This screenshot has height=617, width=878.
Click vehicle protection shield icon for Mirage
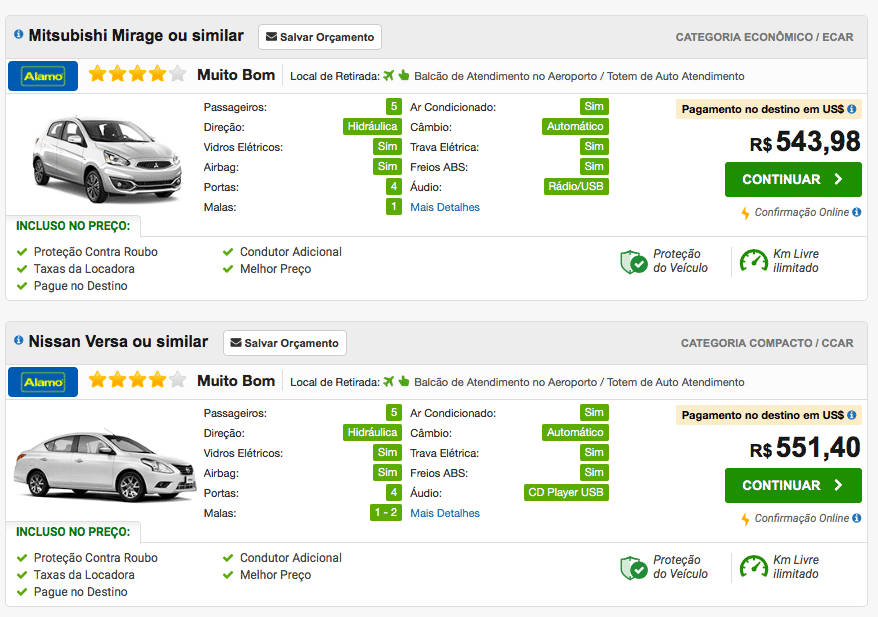[x=634, y=261]
